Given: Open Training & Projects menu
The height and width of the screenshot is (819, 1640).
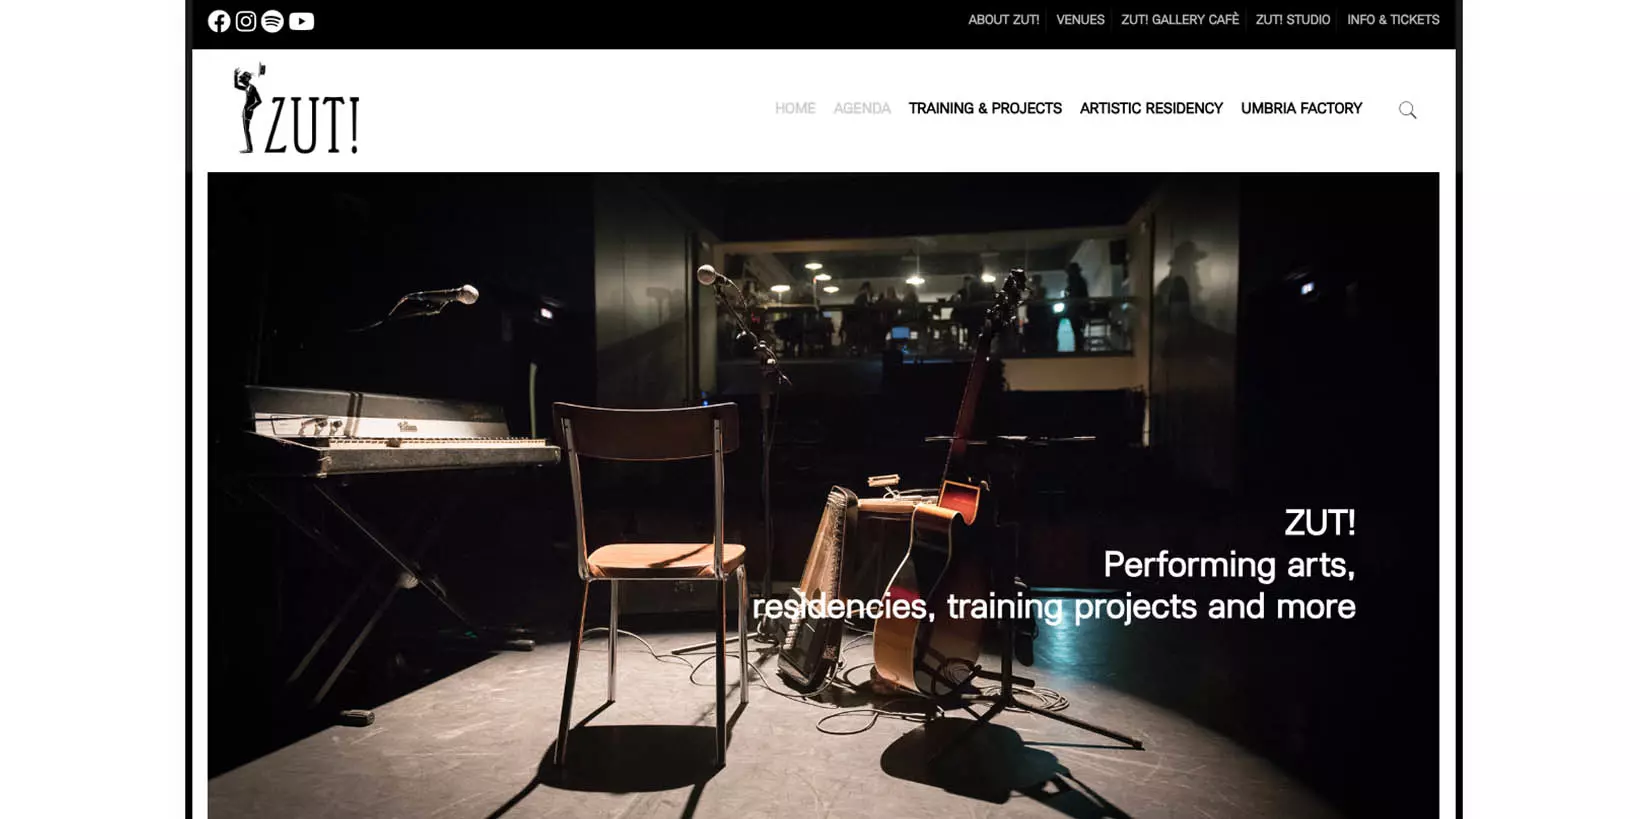Looking at the screenshot, I should (985, 108).
